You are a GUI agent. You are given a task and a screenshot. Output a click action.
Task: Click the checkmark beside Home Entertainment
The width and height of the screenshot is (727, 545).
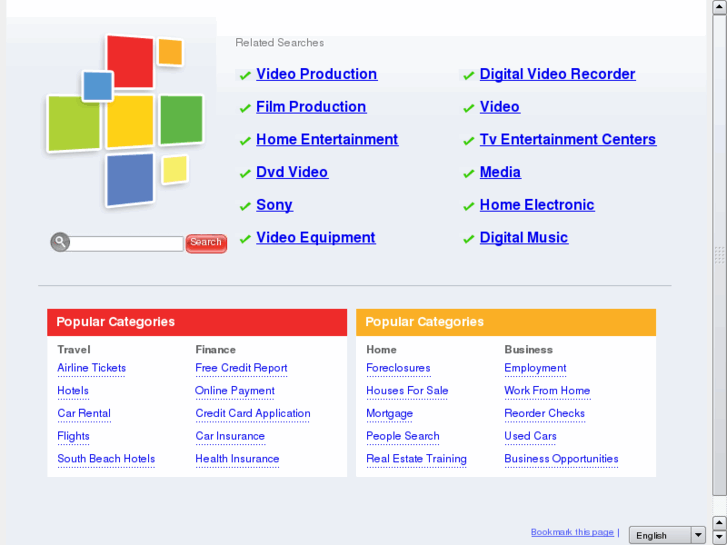pyautogui.click(x=245, y=141)
